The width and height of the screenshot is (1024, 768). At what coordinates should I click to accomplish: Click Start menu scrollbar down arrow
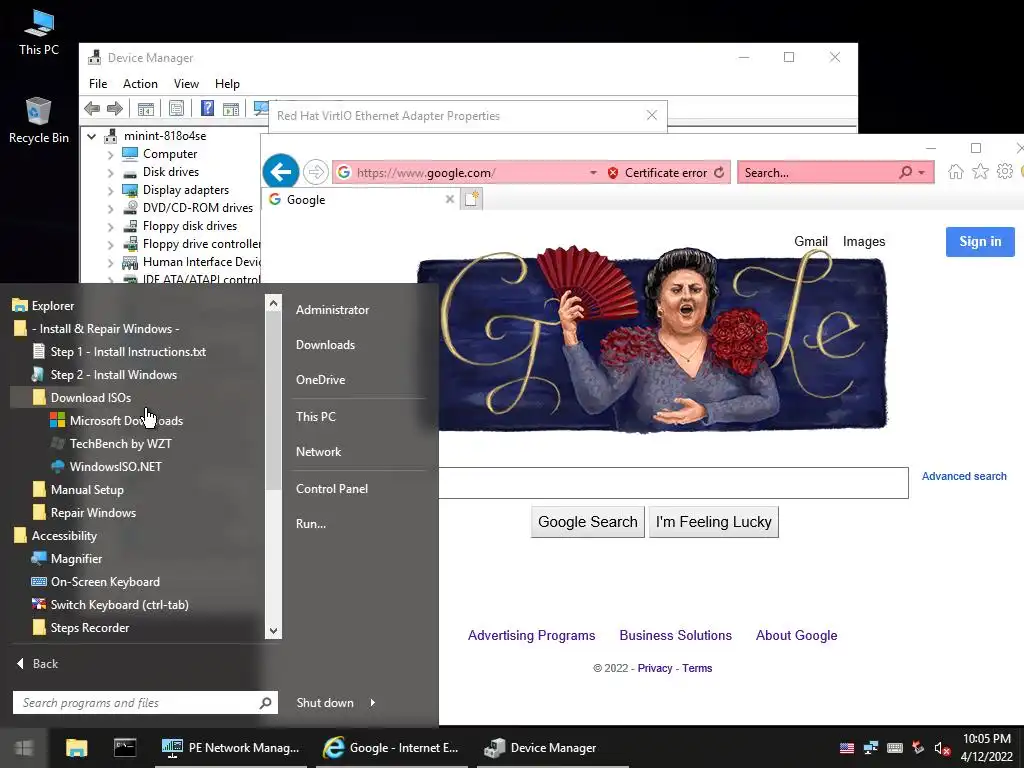pyautogui.click(x=274, y=631)
